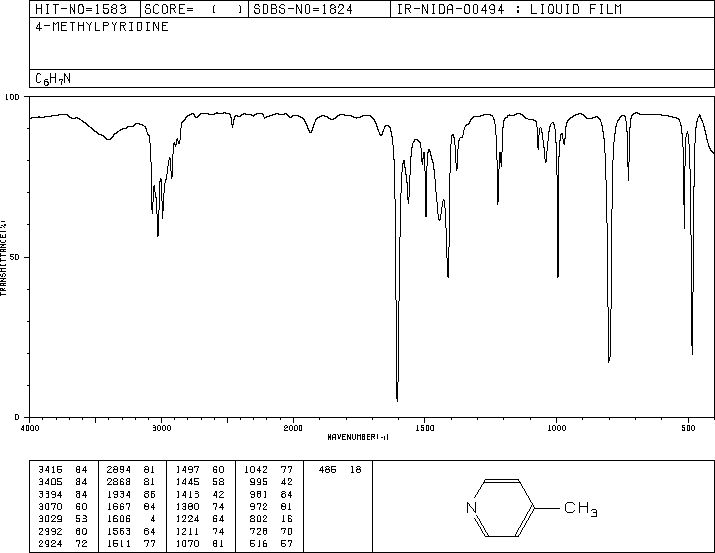Click the 50 label on the transmittance axis

point(15,257)
